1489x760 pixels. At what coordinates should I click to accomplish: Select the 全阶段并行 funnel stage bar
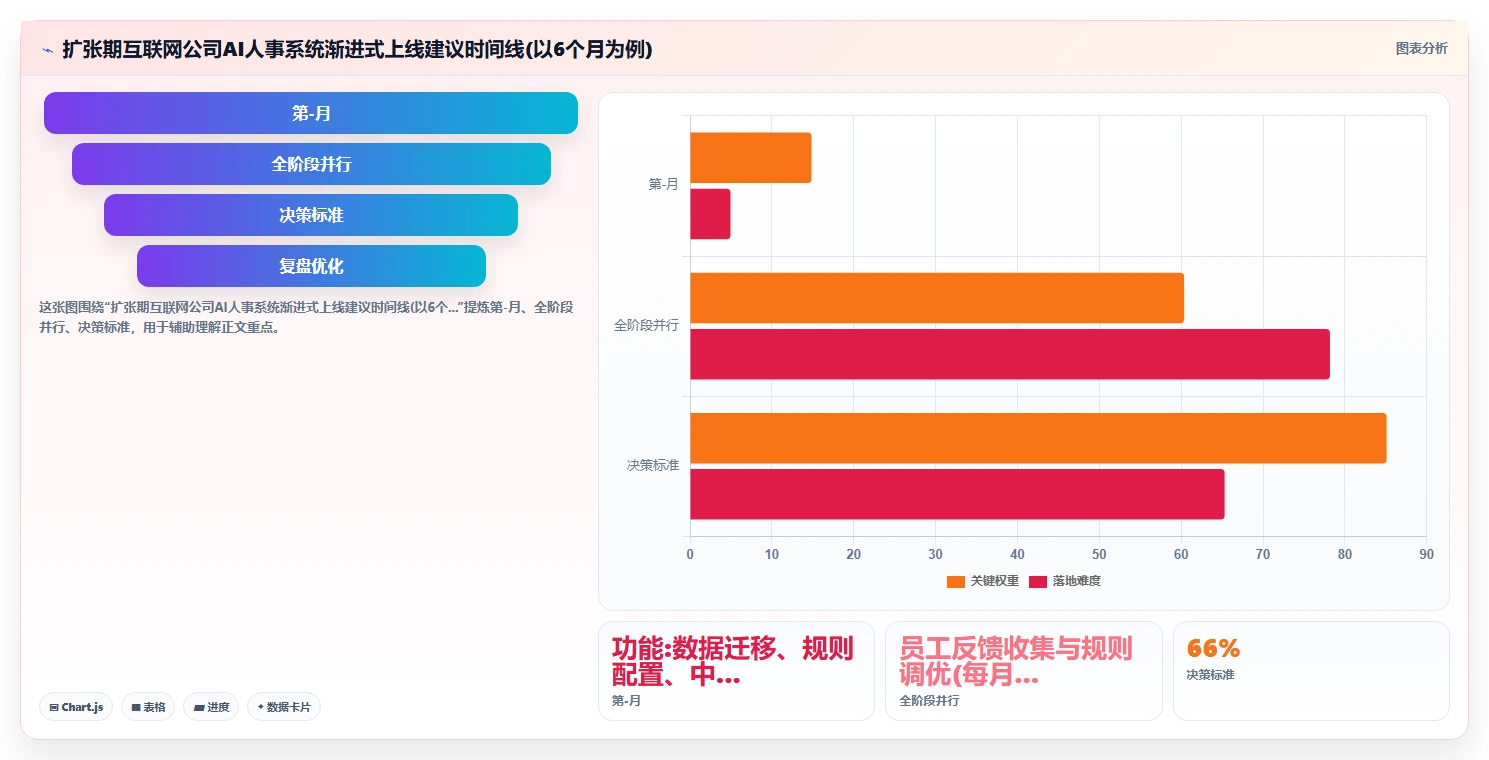(311, 164)
